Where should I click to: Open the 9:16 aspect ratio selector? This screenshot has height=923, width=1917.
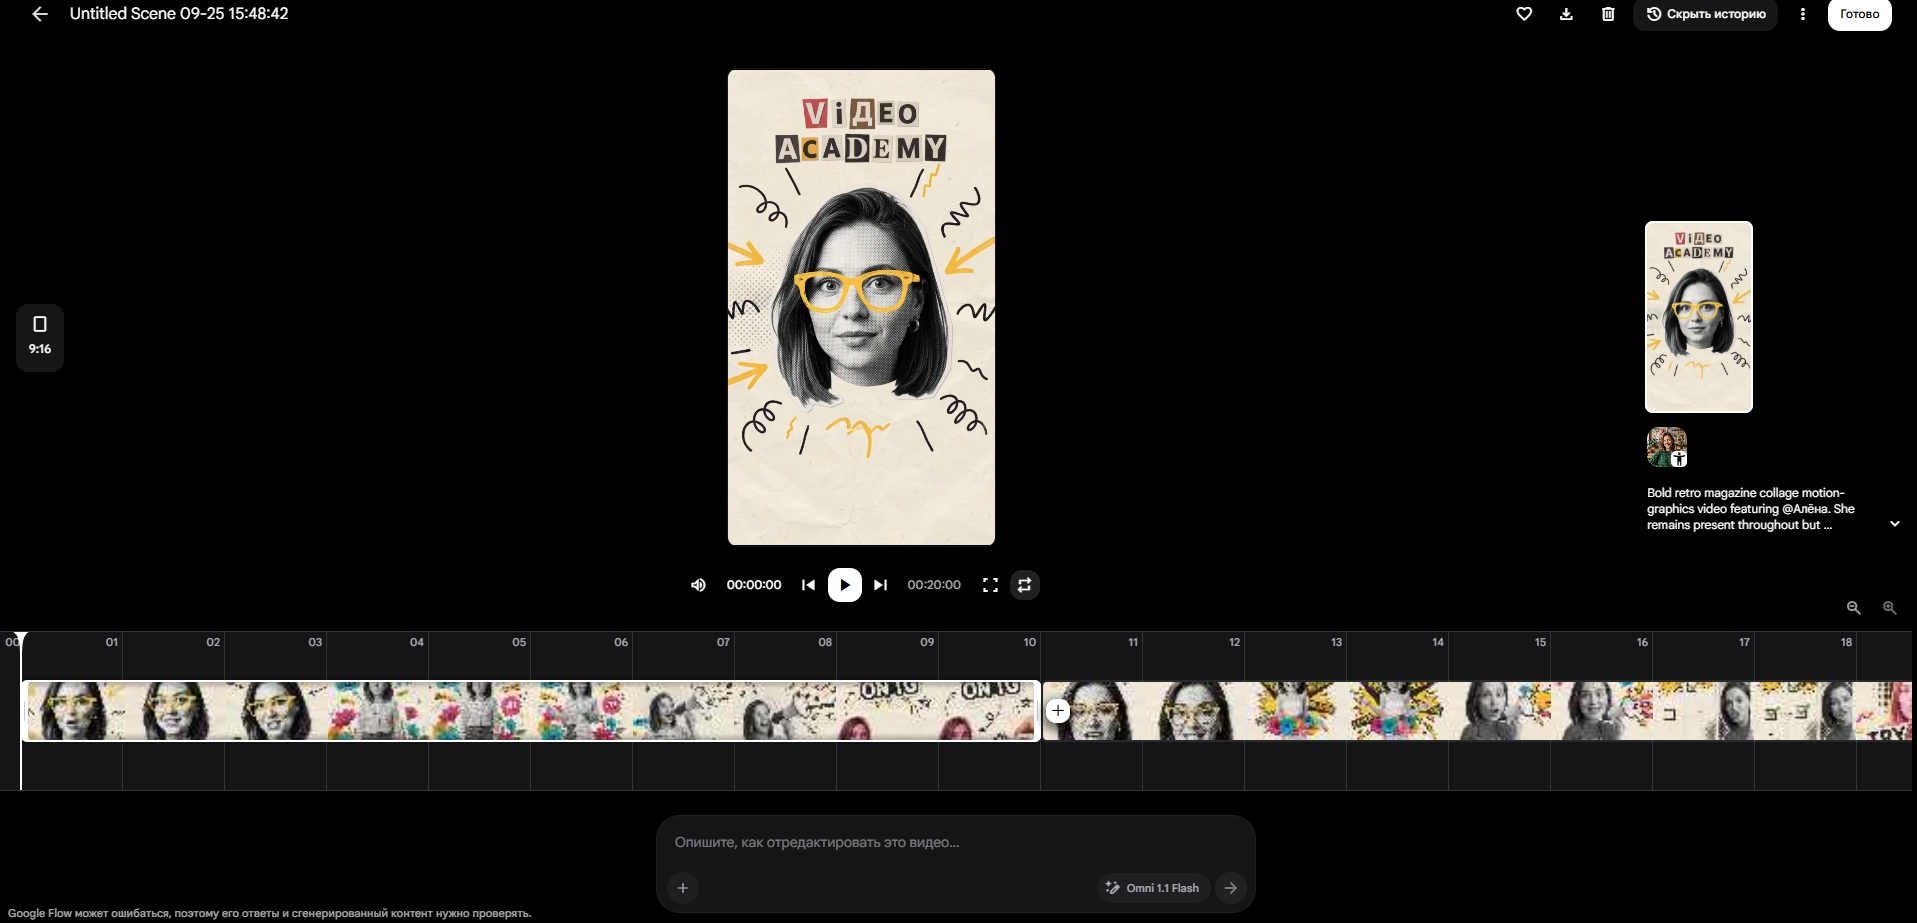[40, 337]
